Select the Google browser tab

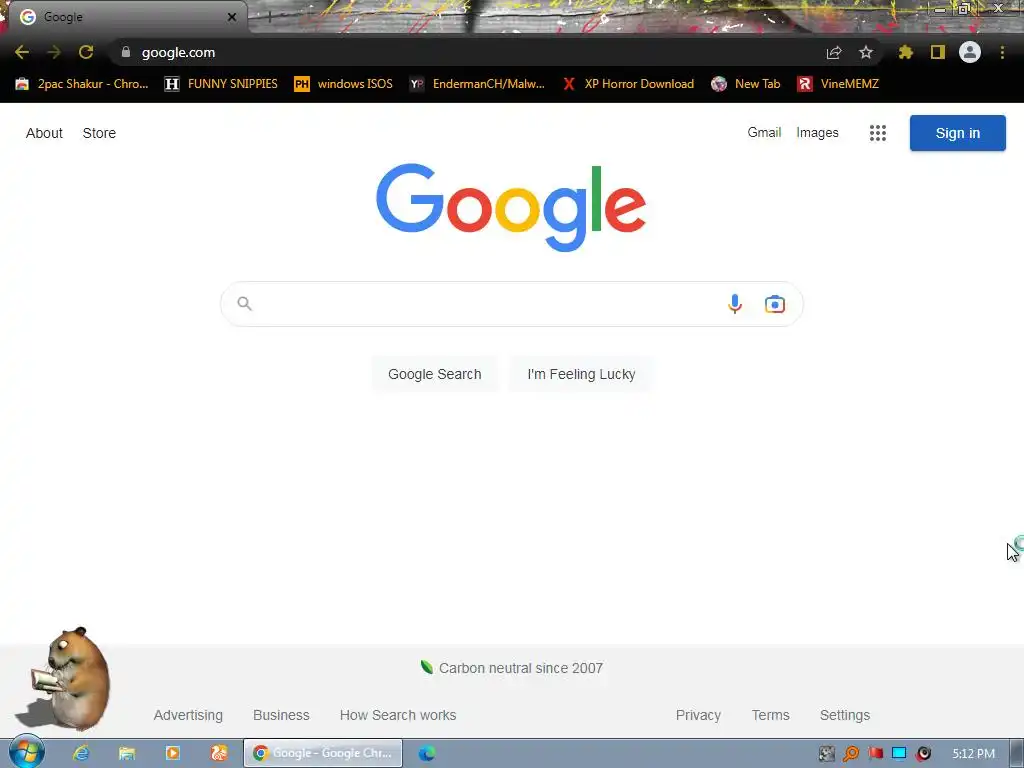click(x=124, y=17)
